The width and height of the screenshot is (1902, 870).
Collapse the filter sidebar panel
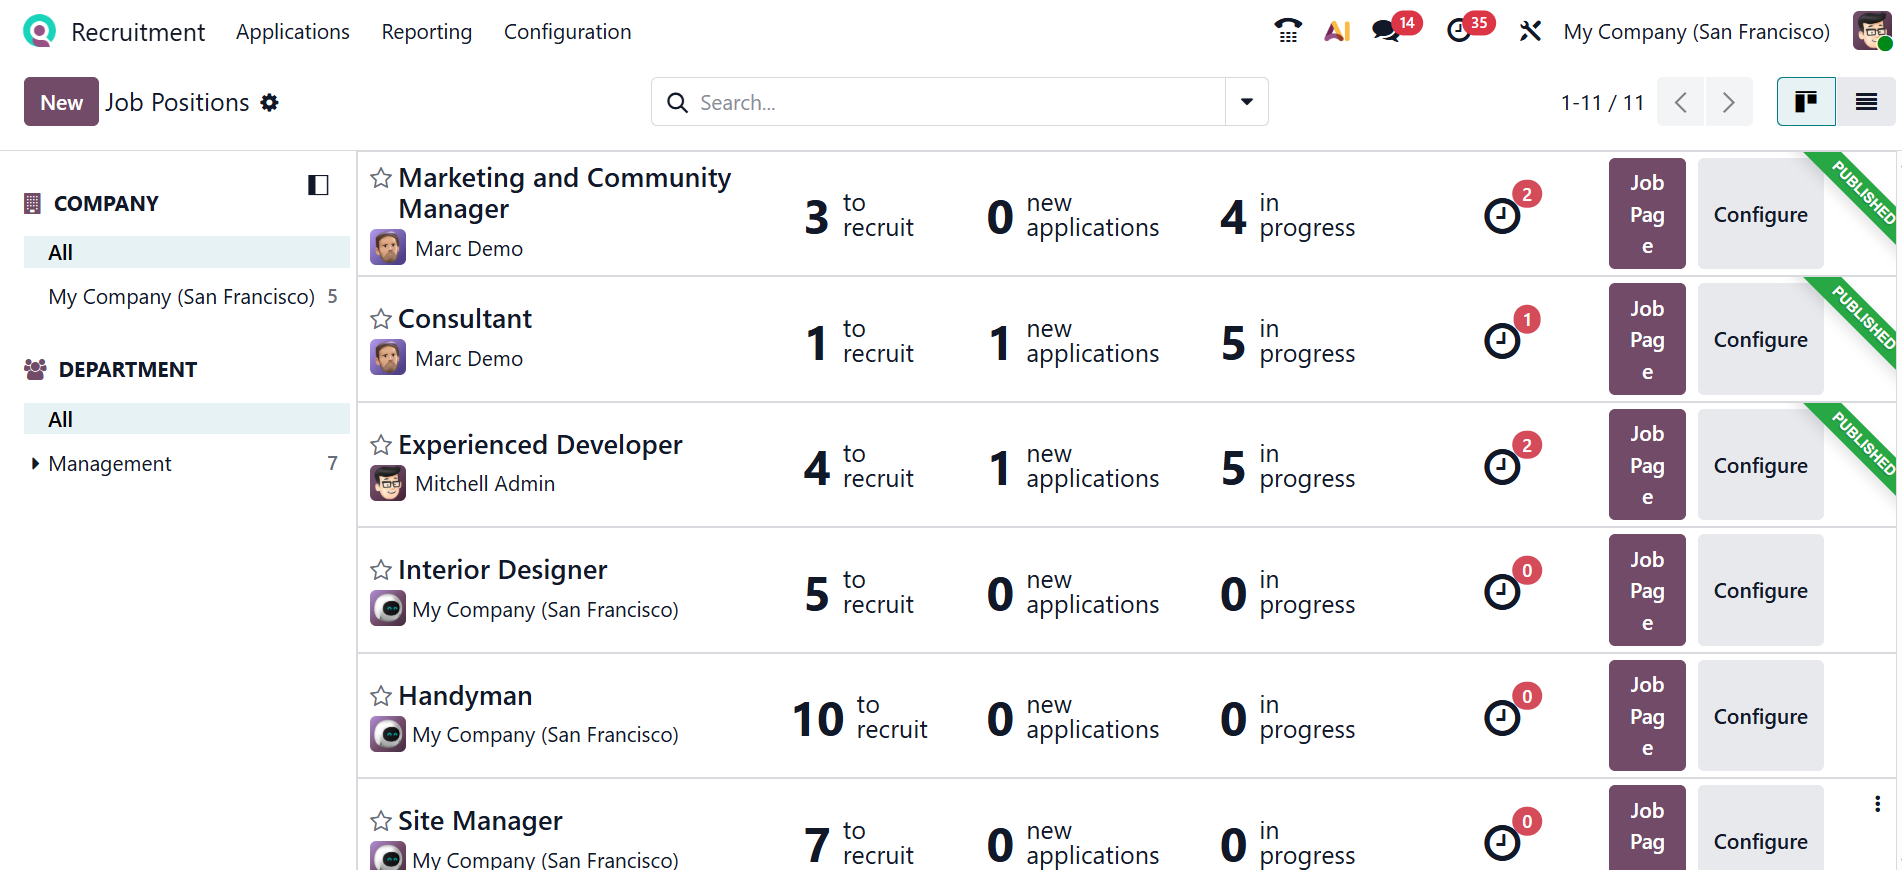pos(318,185)
